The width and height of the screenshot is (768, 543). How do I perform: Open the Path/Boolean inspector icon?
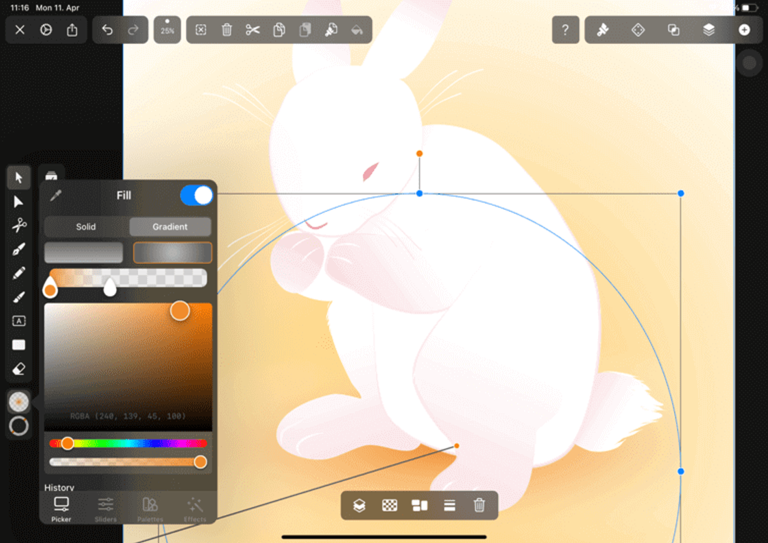click(673, 30)
